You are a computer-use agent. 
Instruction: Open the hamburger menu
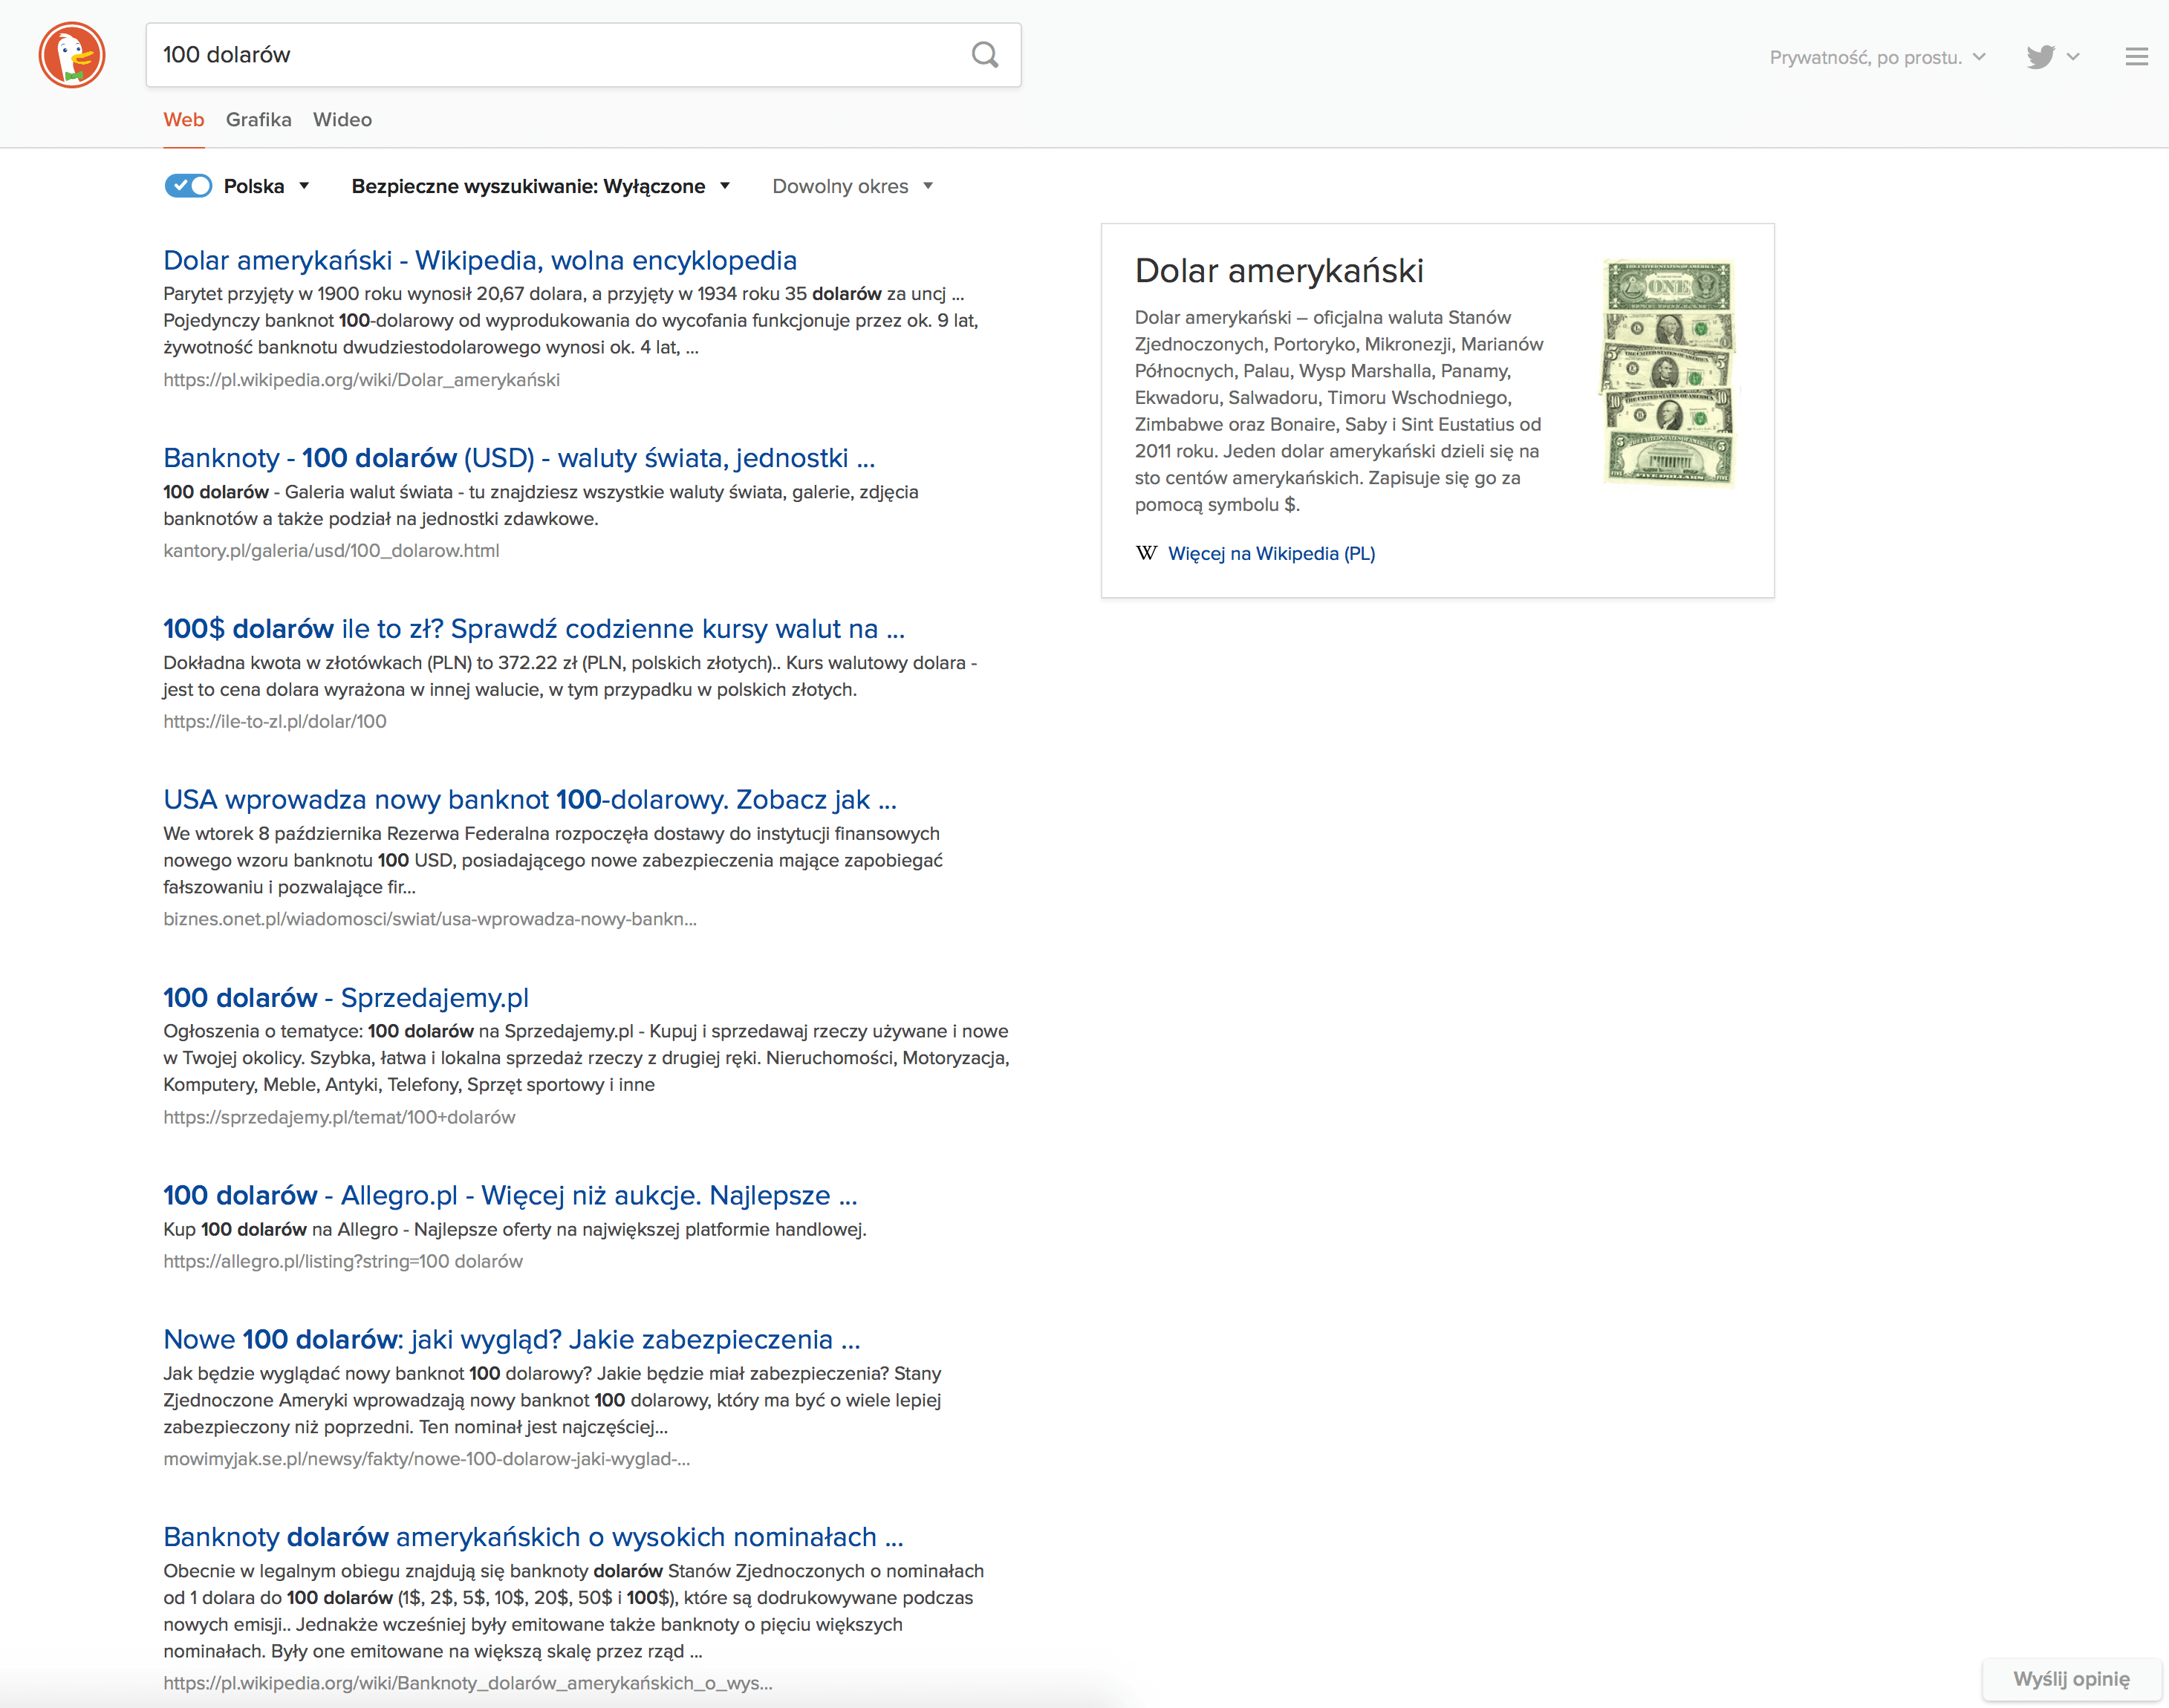[2136, 57]
